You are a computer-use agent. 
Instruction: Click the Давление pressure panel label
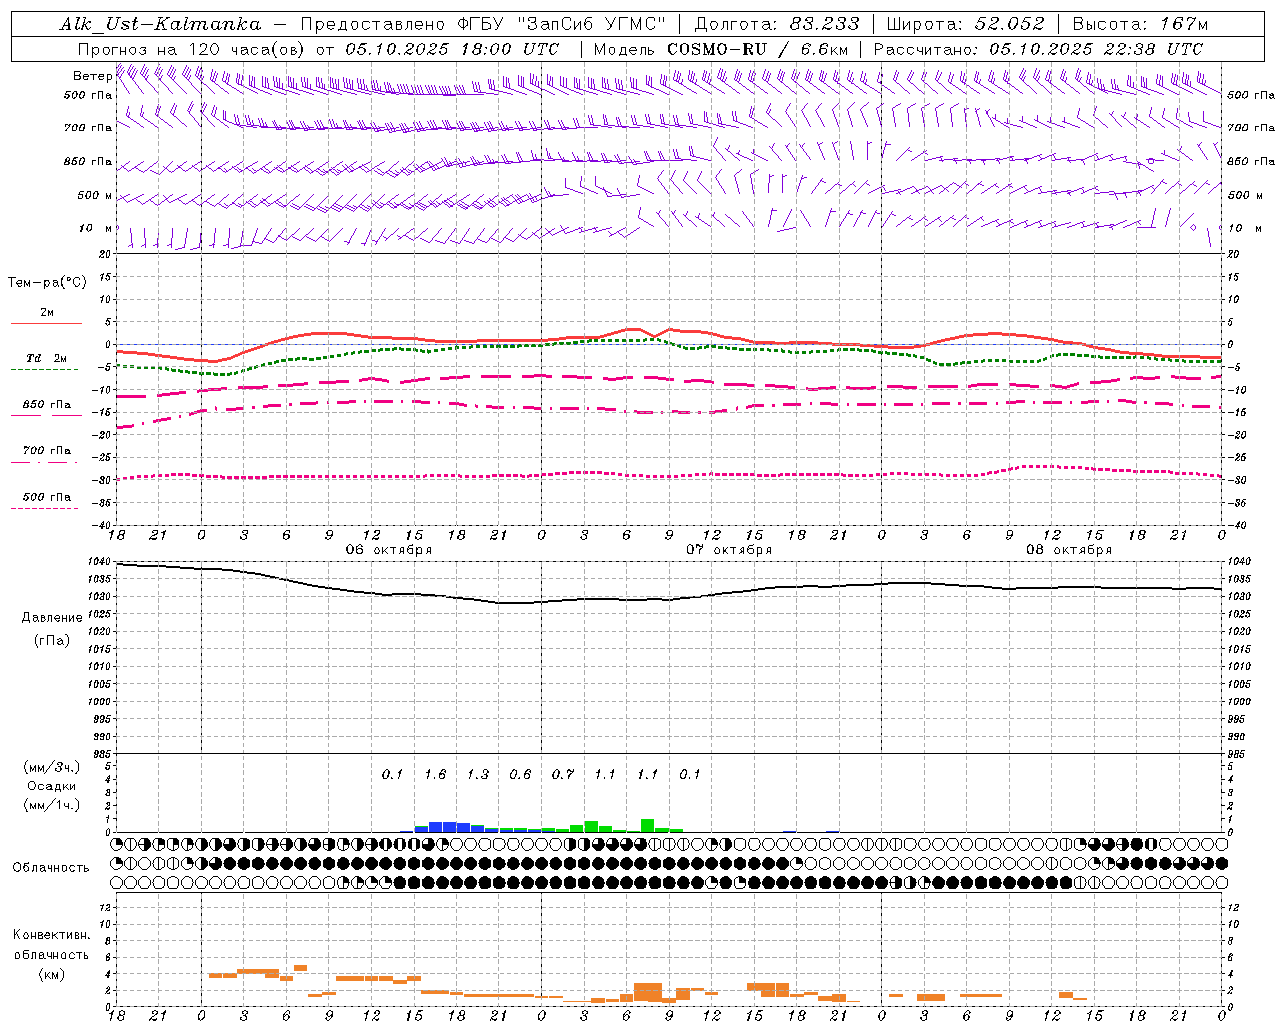point(52,618)
